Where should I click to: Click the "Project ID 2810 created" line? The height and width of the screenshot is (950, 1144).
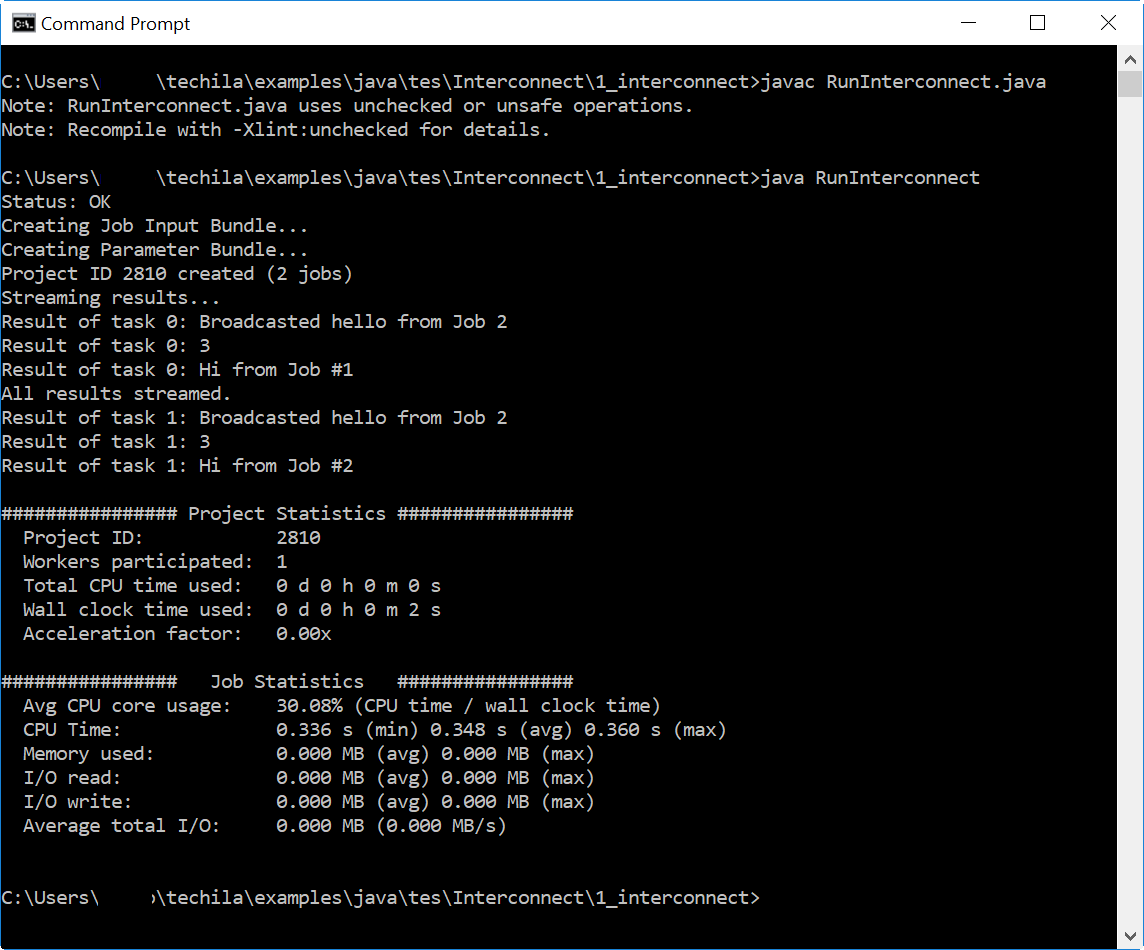(177, 274)
